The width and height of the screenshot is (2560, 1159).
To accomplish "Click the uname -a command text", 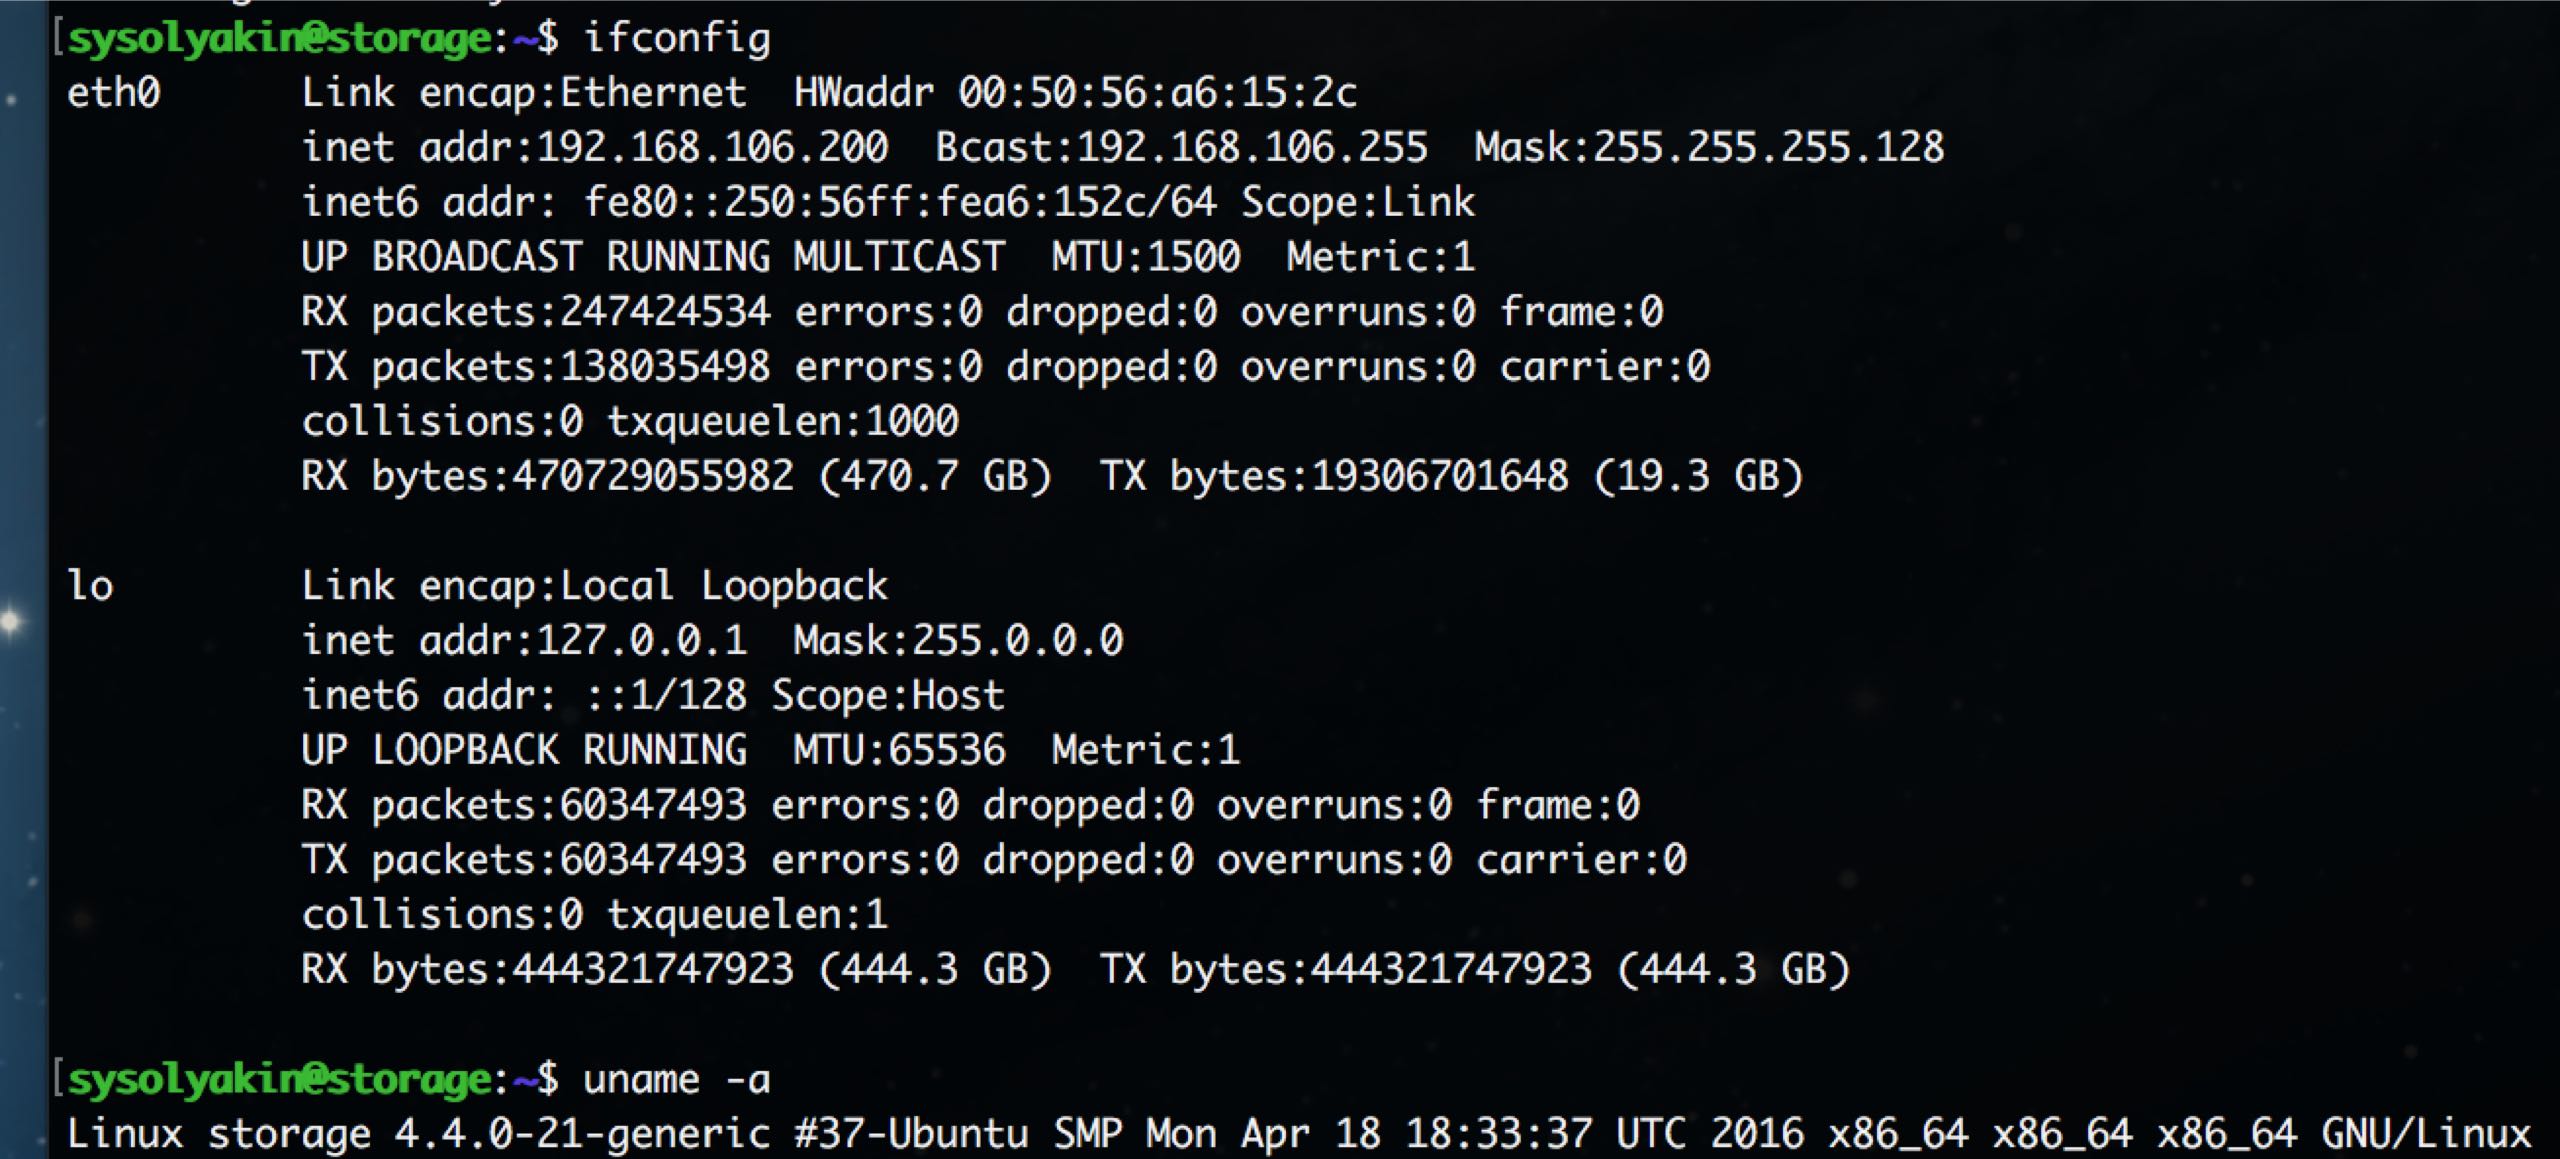I will click(676, 1080).
